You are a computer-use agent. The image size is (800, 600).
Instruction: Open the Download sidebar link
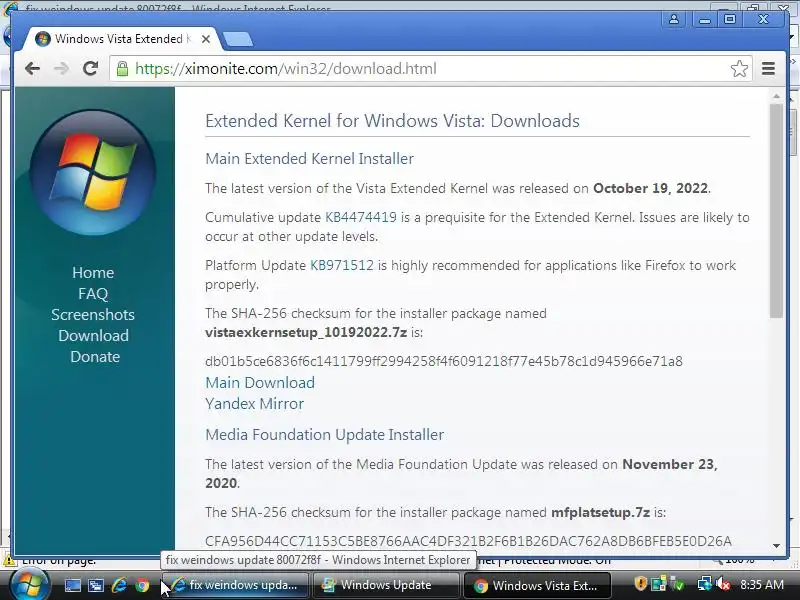point(93,335)
